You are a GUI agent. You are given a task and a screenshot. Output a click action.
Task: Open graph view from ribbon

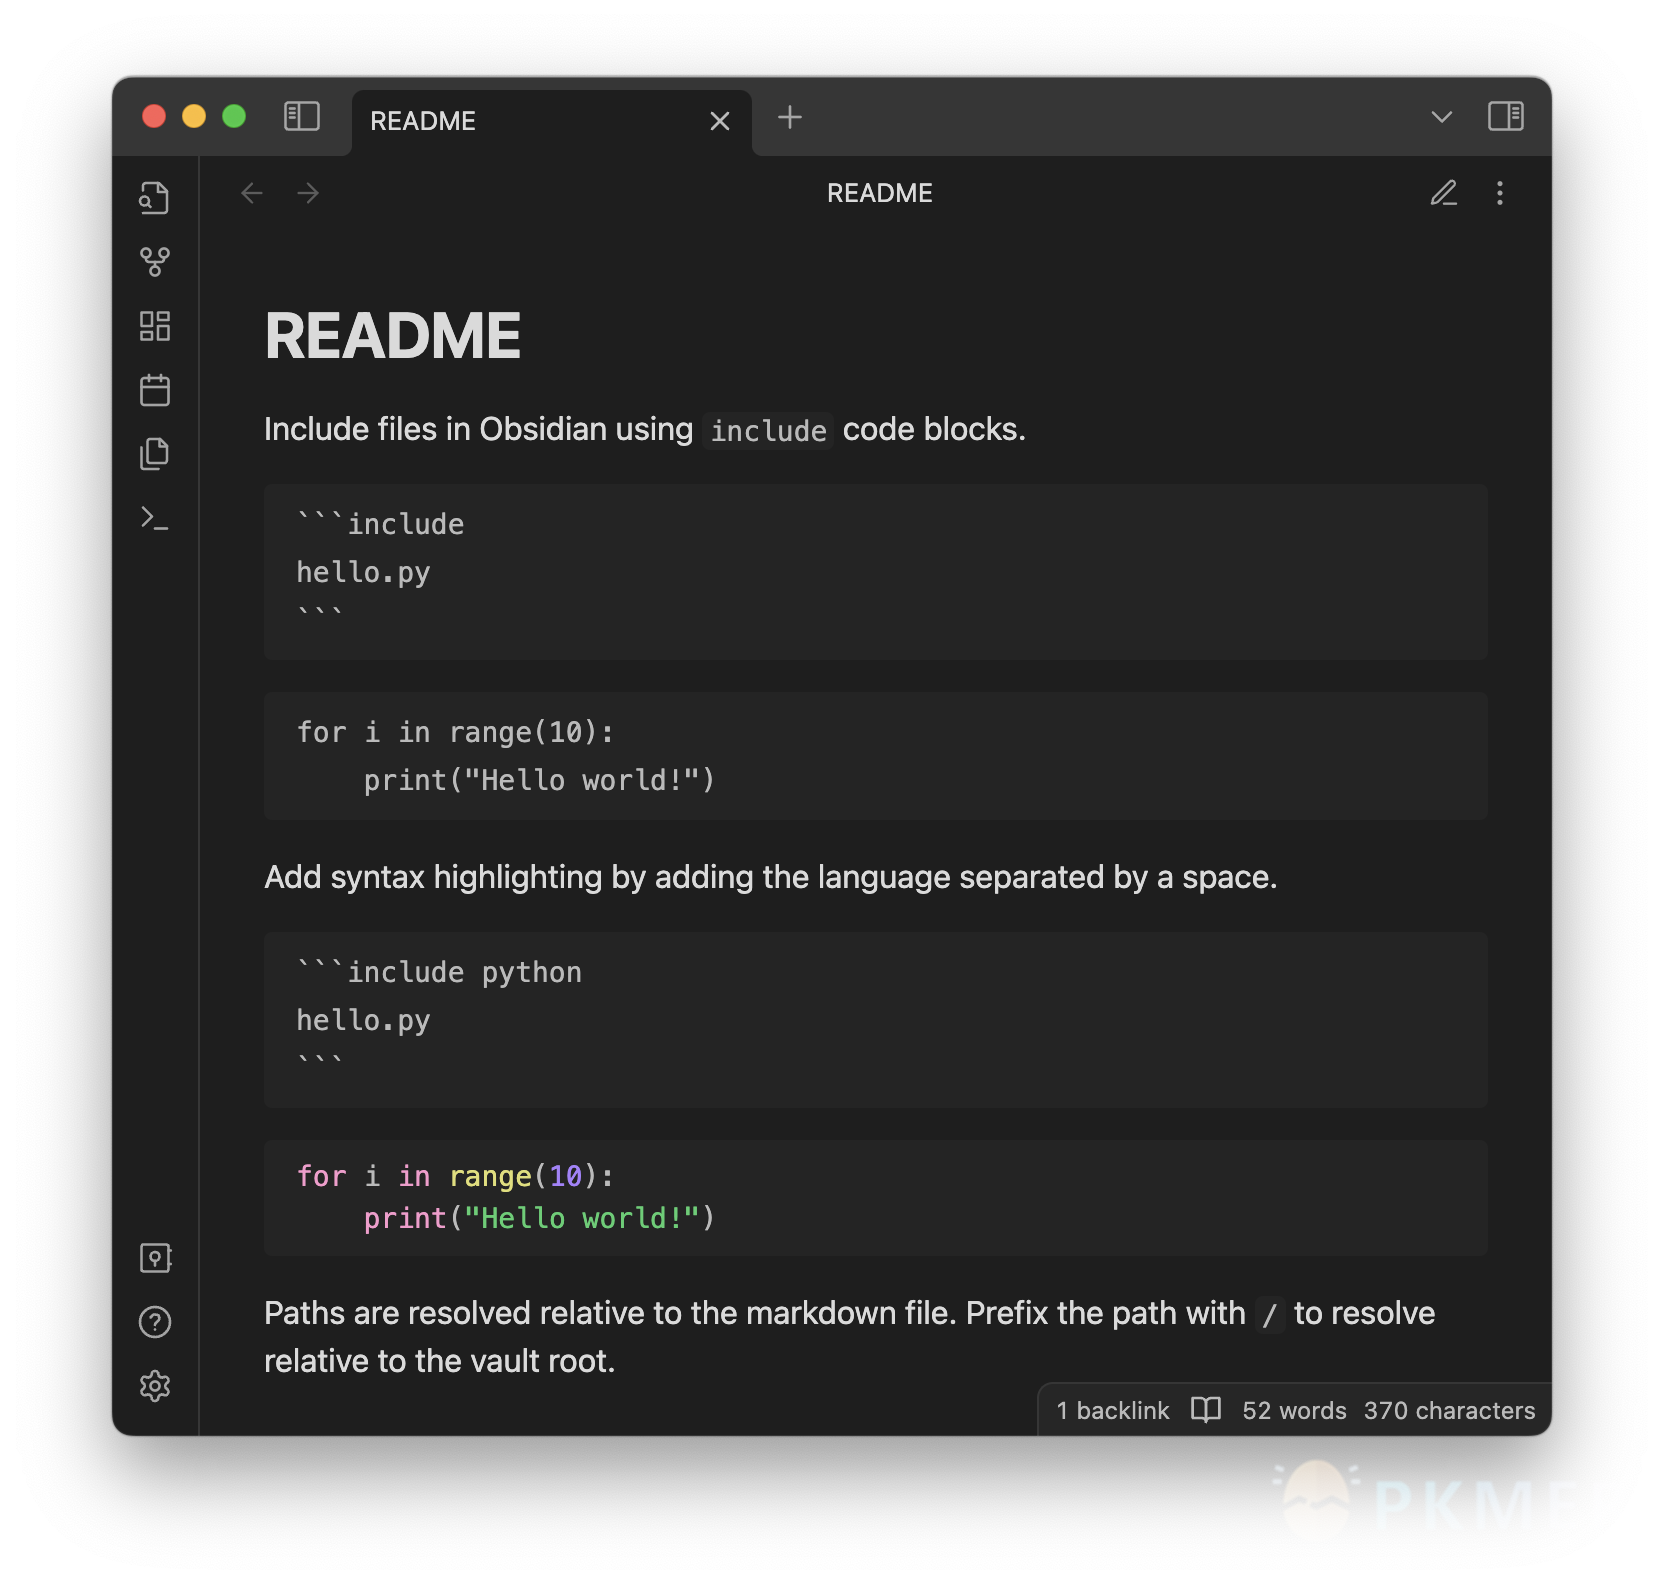pyautogui.click(x=155, y=262)
